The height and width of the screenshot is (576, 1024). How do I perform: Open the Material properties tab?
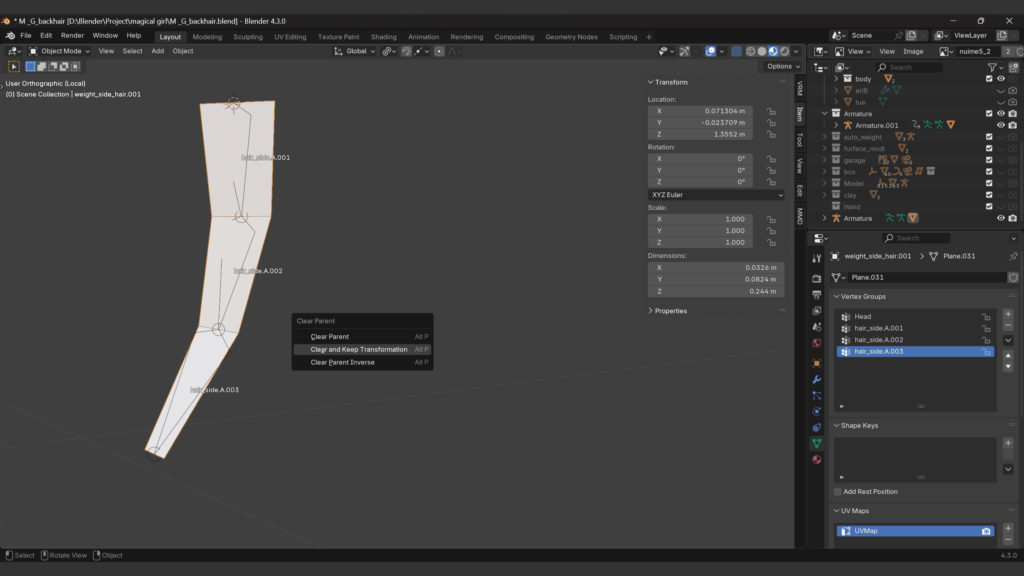[817, 460]
